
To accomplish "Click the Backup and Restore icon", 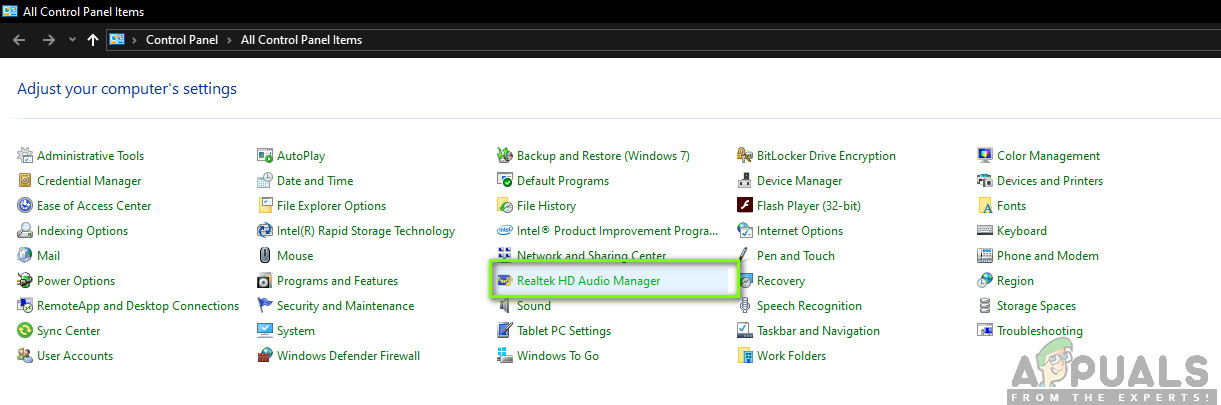I will click(x=505, y=156).
